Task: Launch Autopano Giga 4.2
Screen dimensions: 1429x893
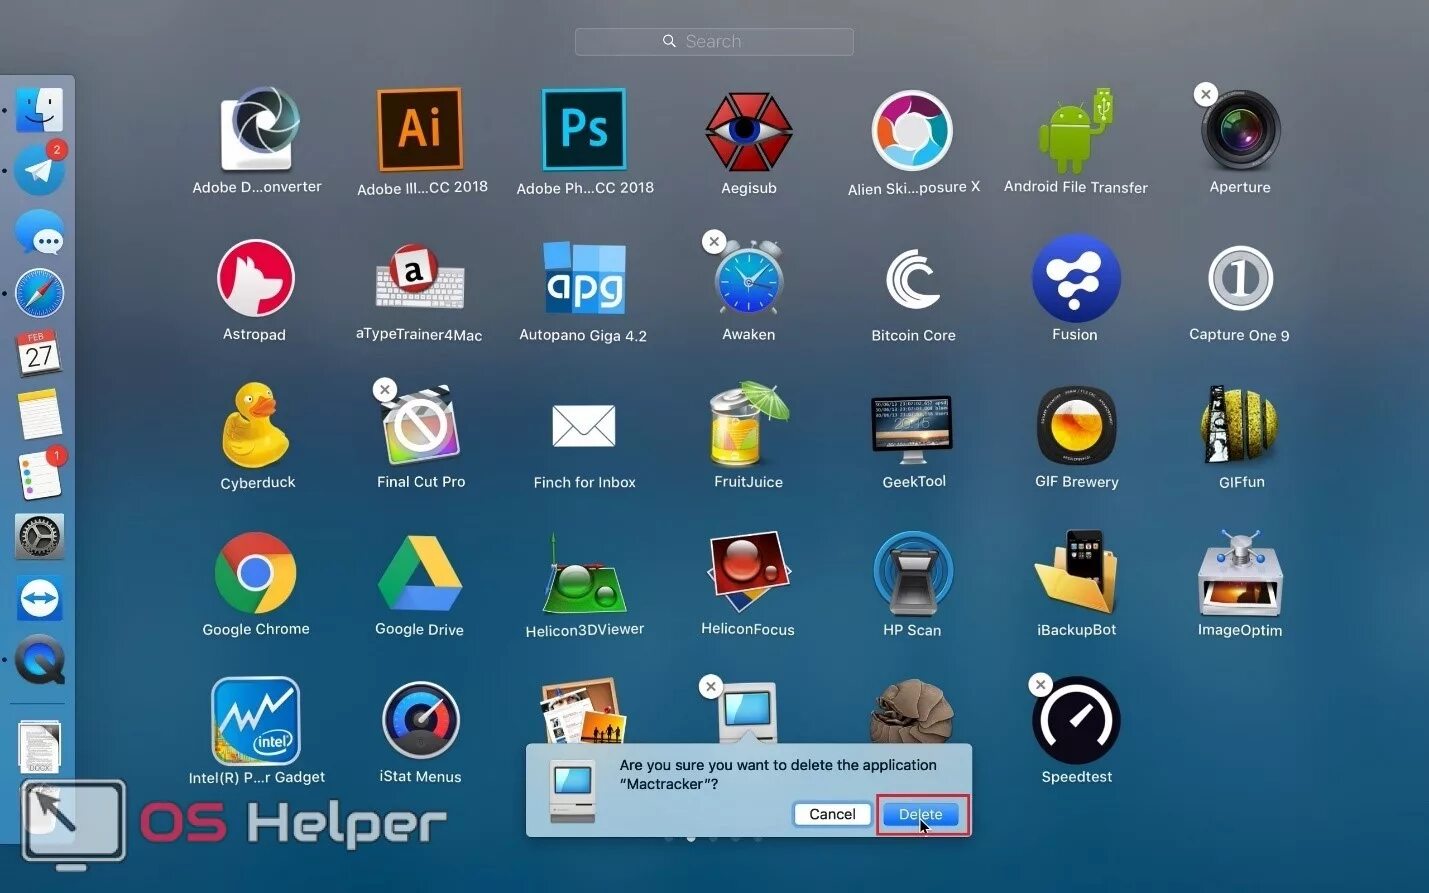Action: [584, 278]
